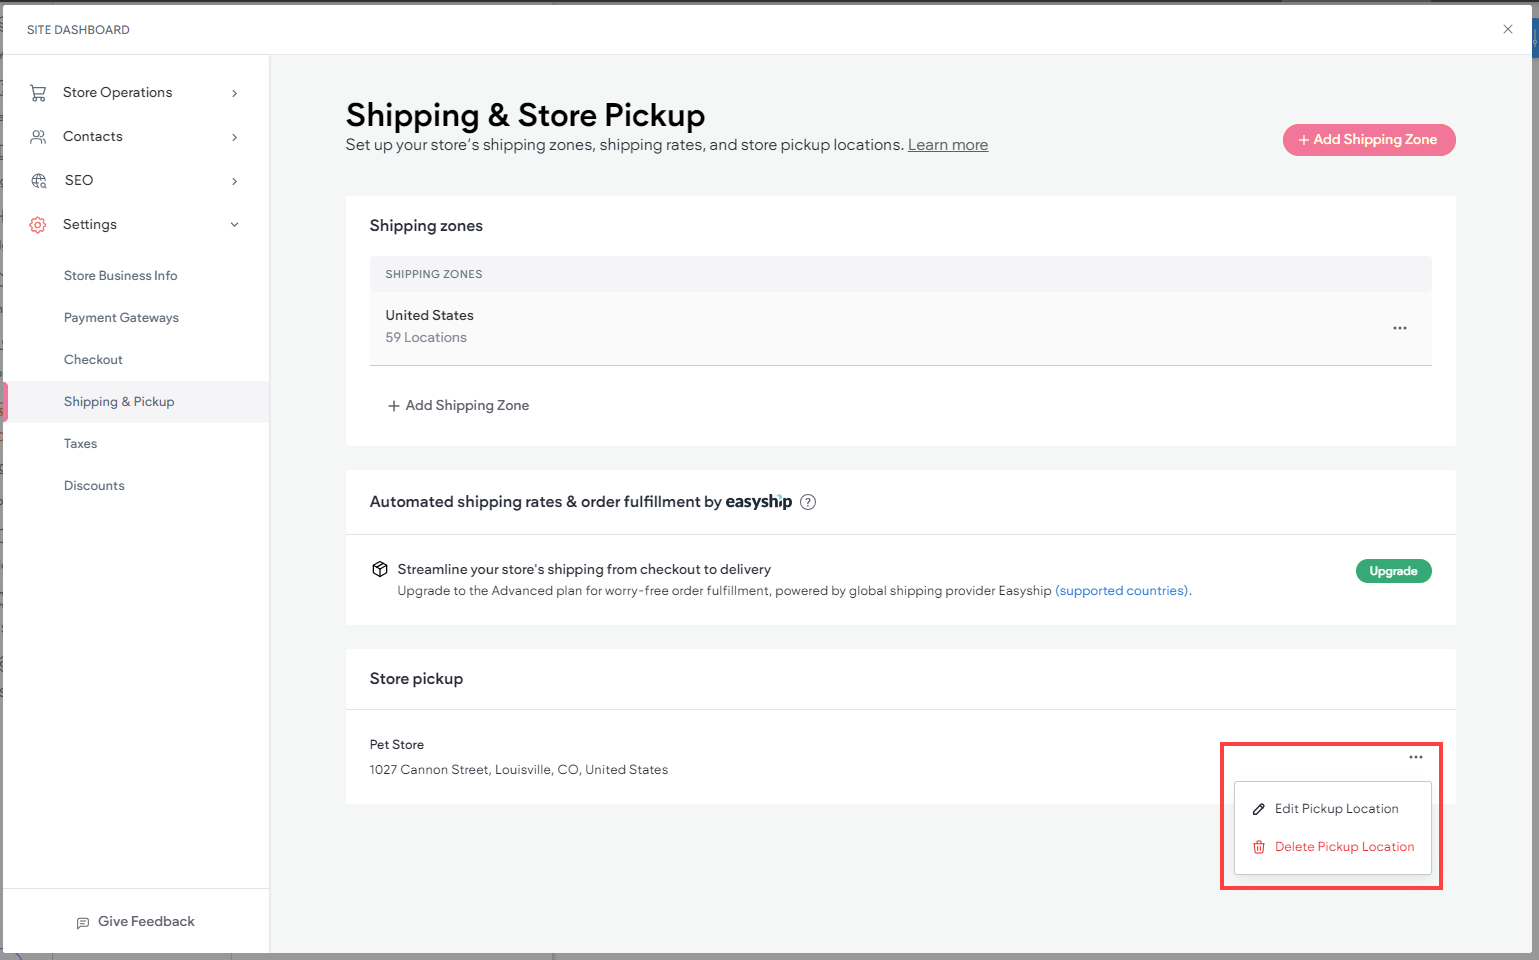Open the Learn more link
This screenshot has height=960, width=1539.
click(947, 144)
